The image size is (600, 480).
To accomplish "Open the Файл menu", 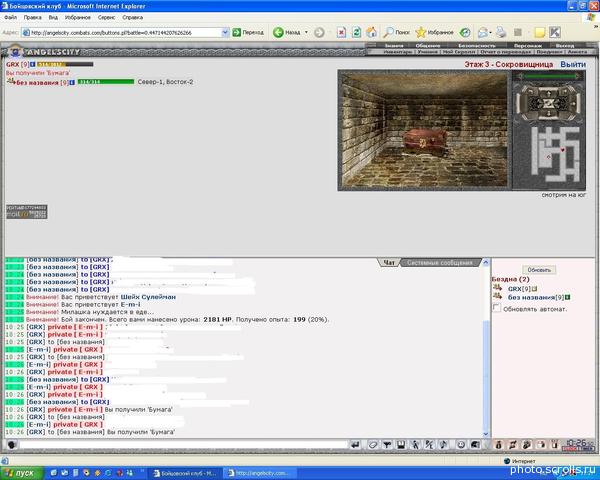I will [x=10, y=17].
